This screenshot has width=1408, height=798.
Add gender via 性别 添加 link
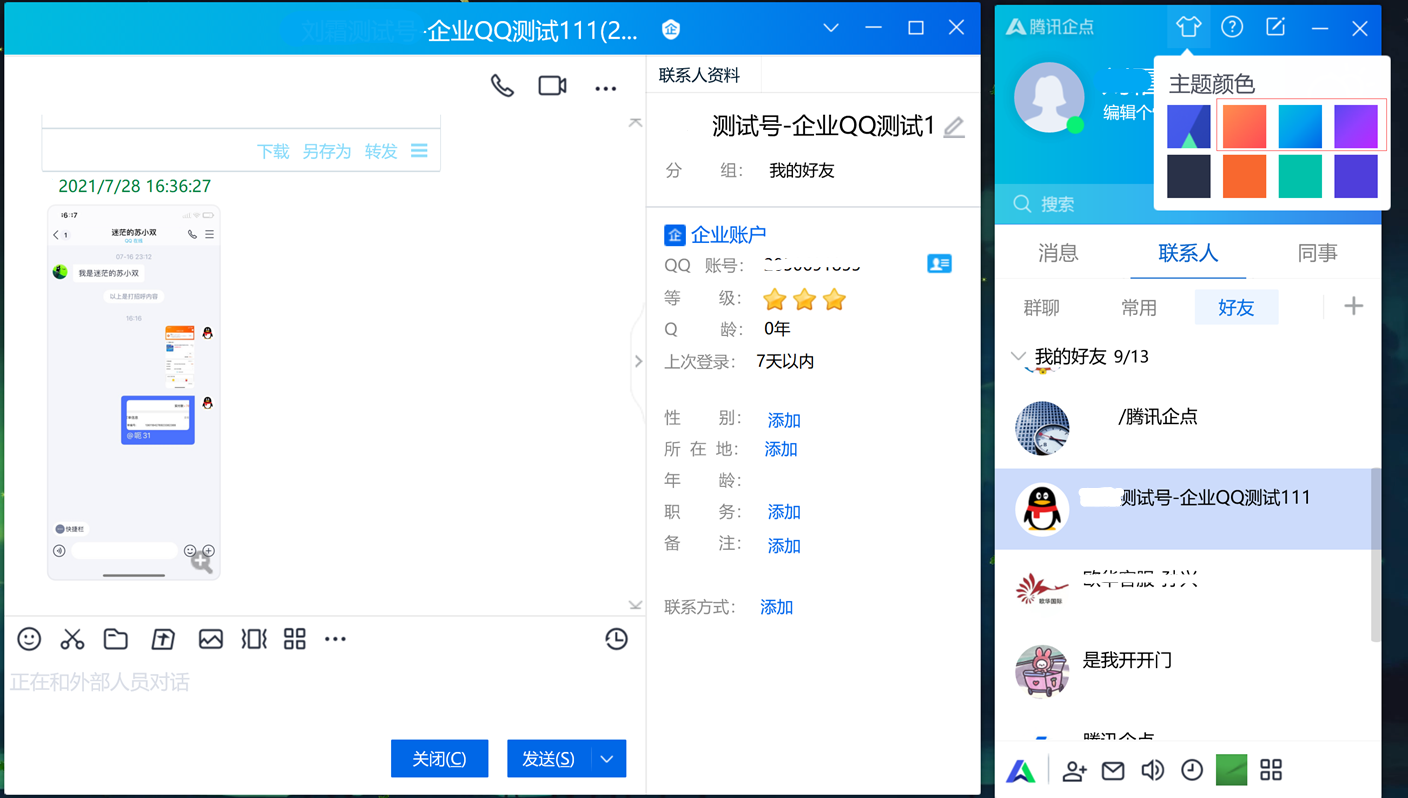(x=784, y=419)
